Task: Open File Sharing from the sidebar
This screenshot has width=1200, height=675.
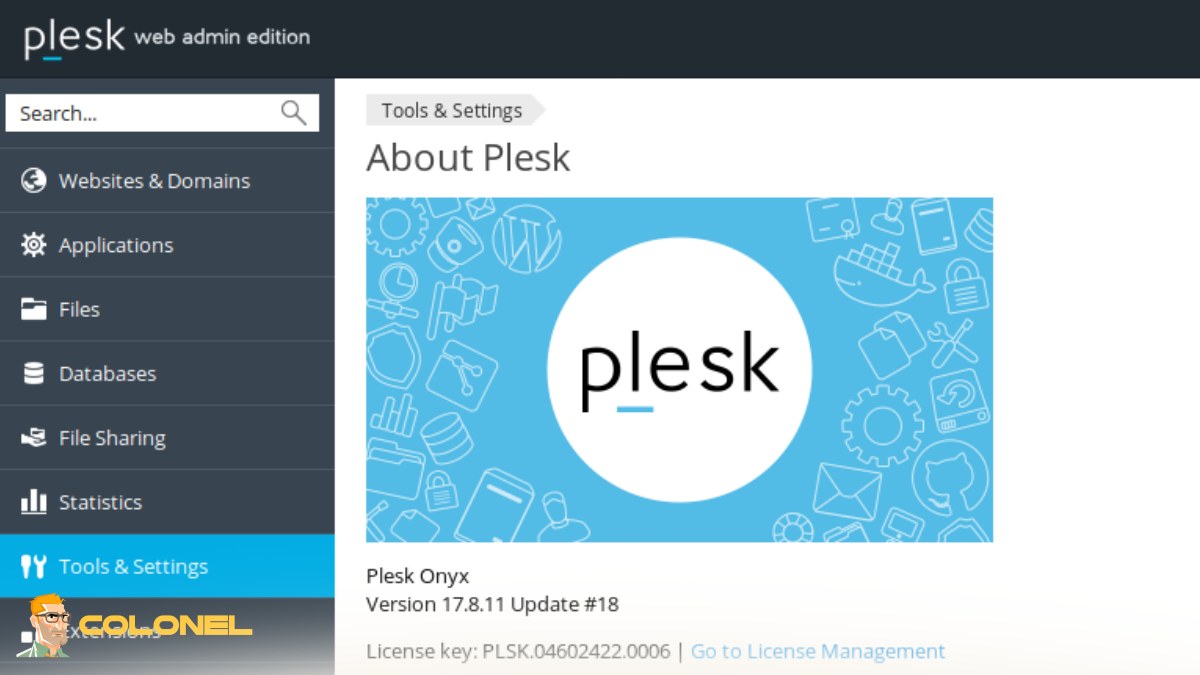Action: point(113,437)
